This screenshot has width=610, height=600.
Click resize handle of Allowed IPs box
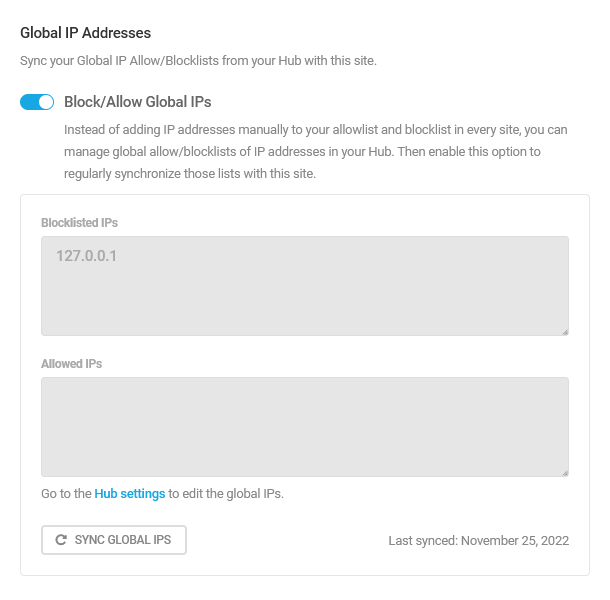(564, 472)
